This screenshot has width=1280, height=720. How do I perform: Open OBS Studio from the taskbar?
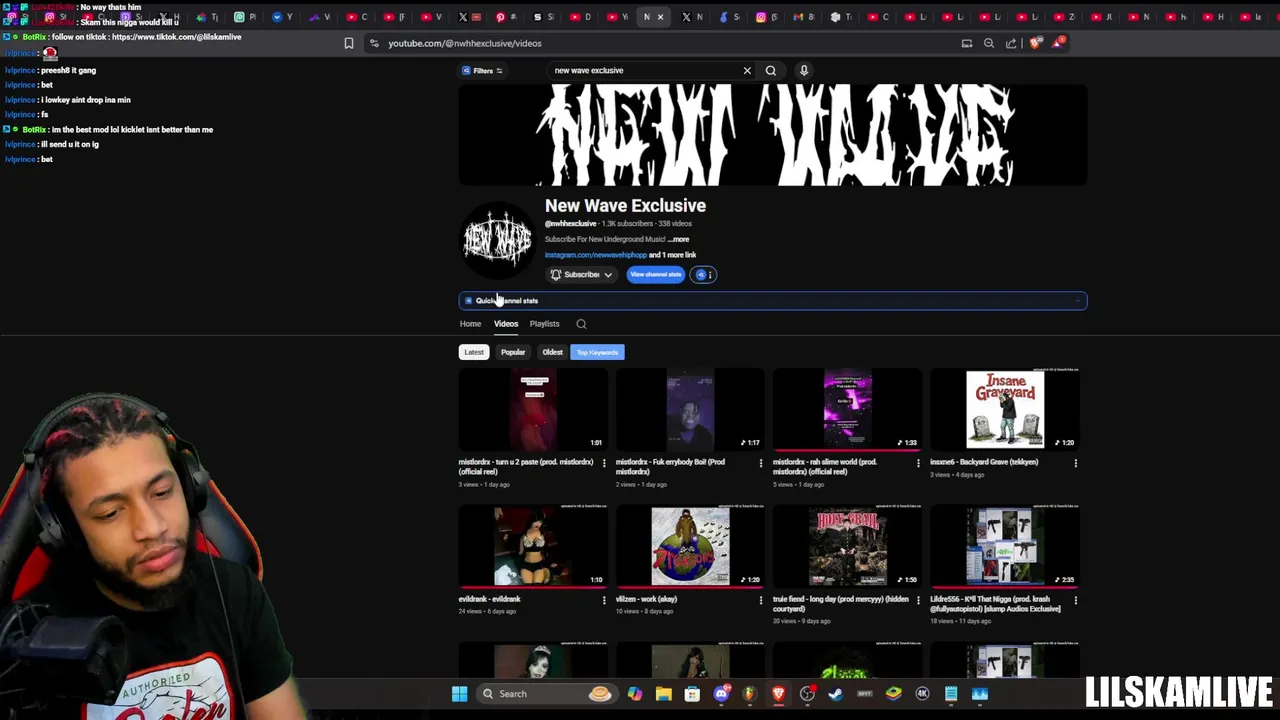pos(807,694)
